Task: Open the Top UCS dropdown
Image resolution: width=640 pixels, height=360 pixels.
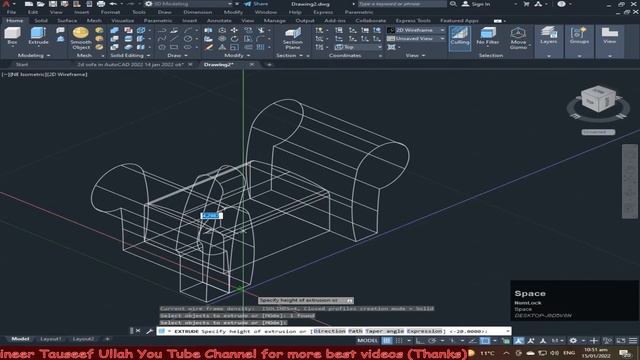Action: tap(358, 47)
